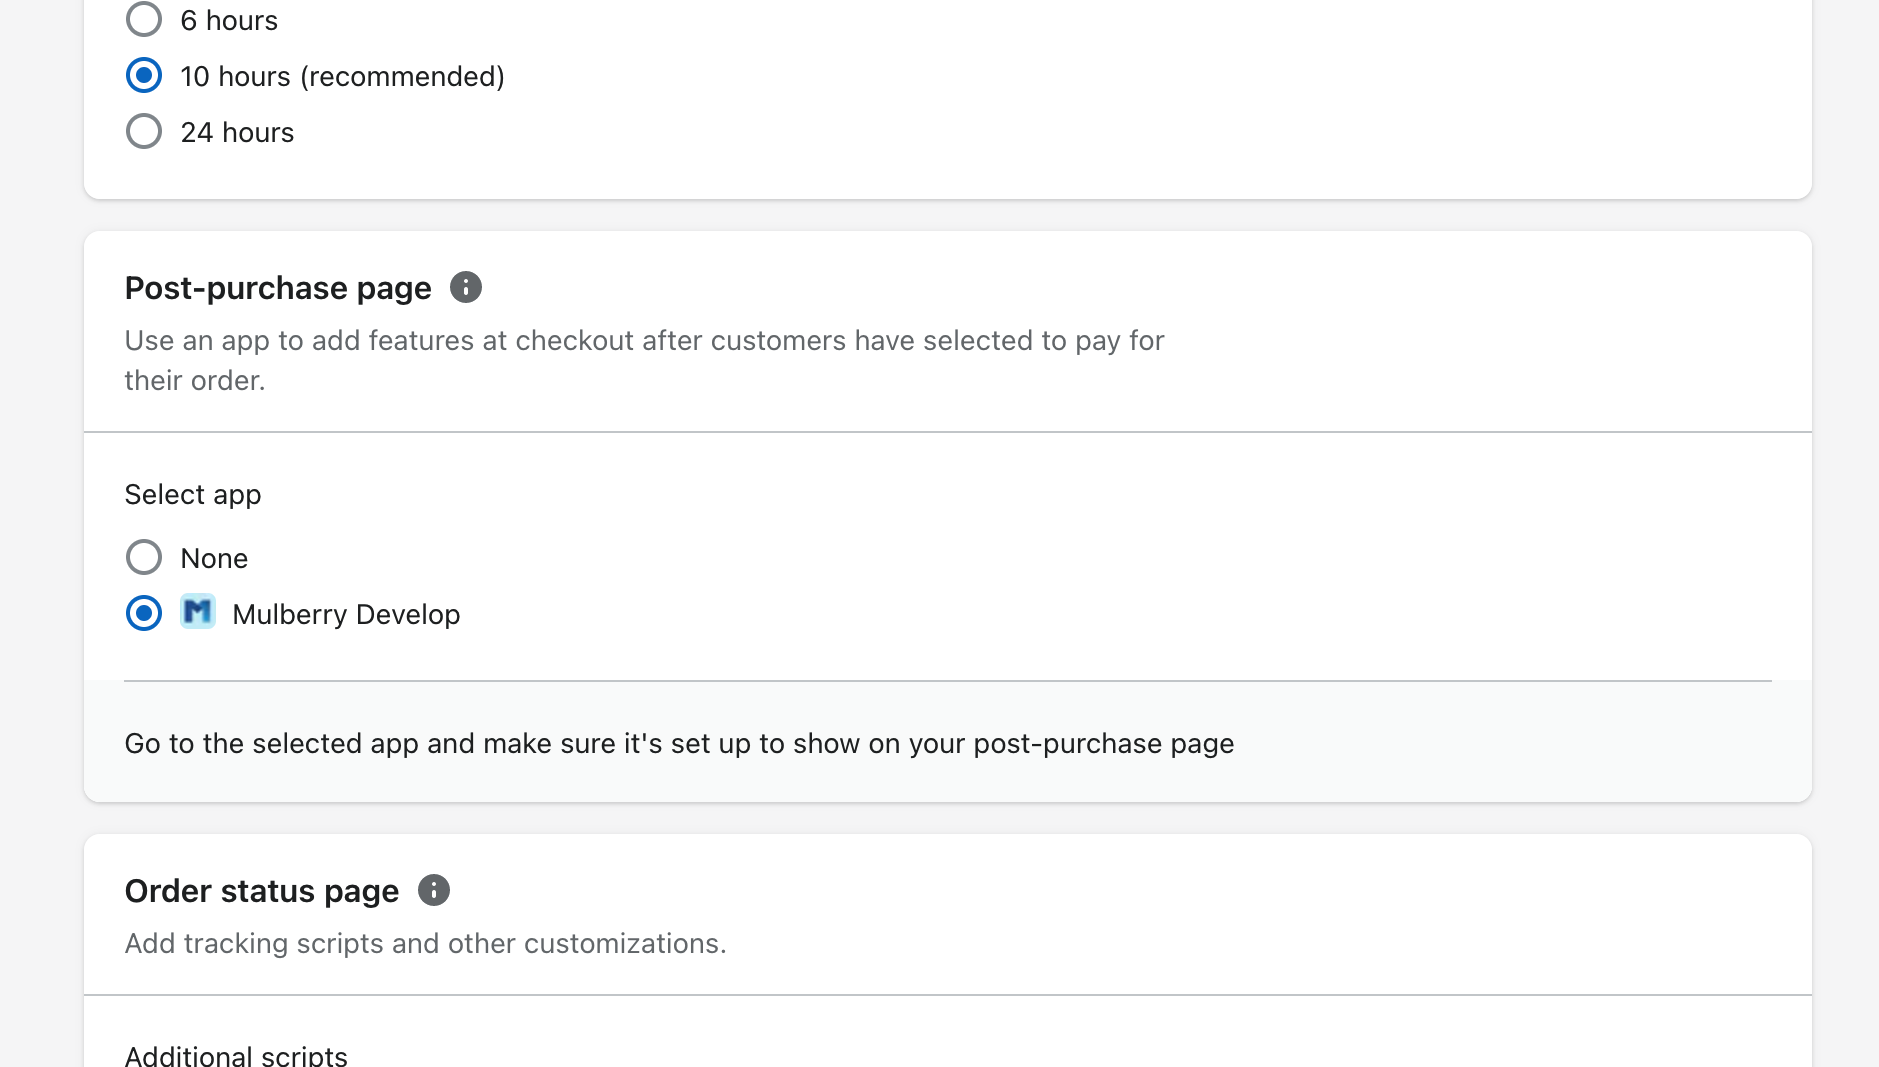
Task: Click the "Go to the selected app" notice
Action: click(x=679, y=744)
